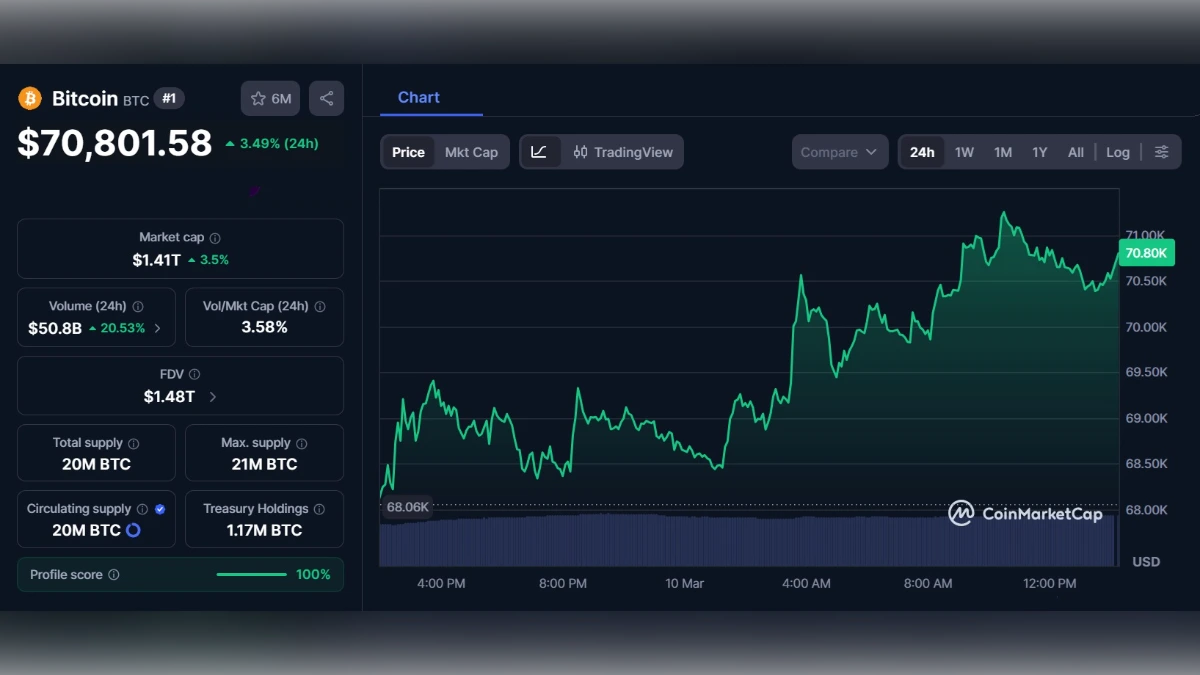The image size is (1200, 675).
Task: Click the FDV info icon
Action: (196, 373)
